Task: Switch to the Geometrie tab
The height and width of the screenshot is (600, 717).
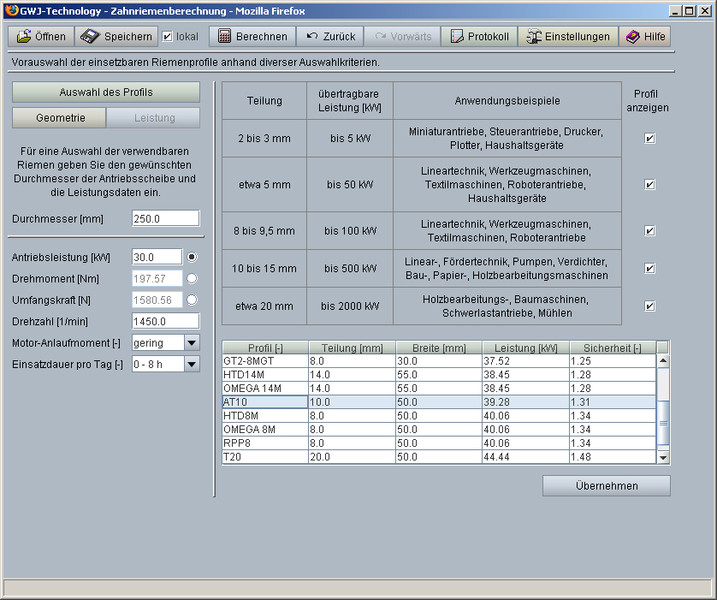Action: click(x=60, y=118)
